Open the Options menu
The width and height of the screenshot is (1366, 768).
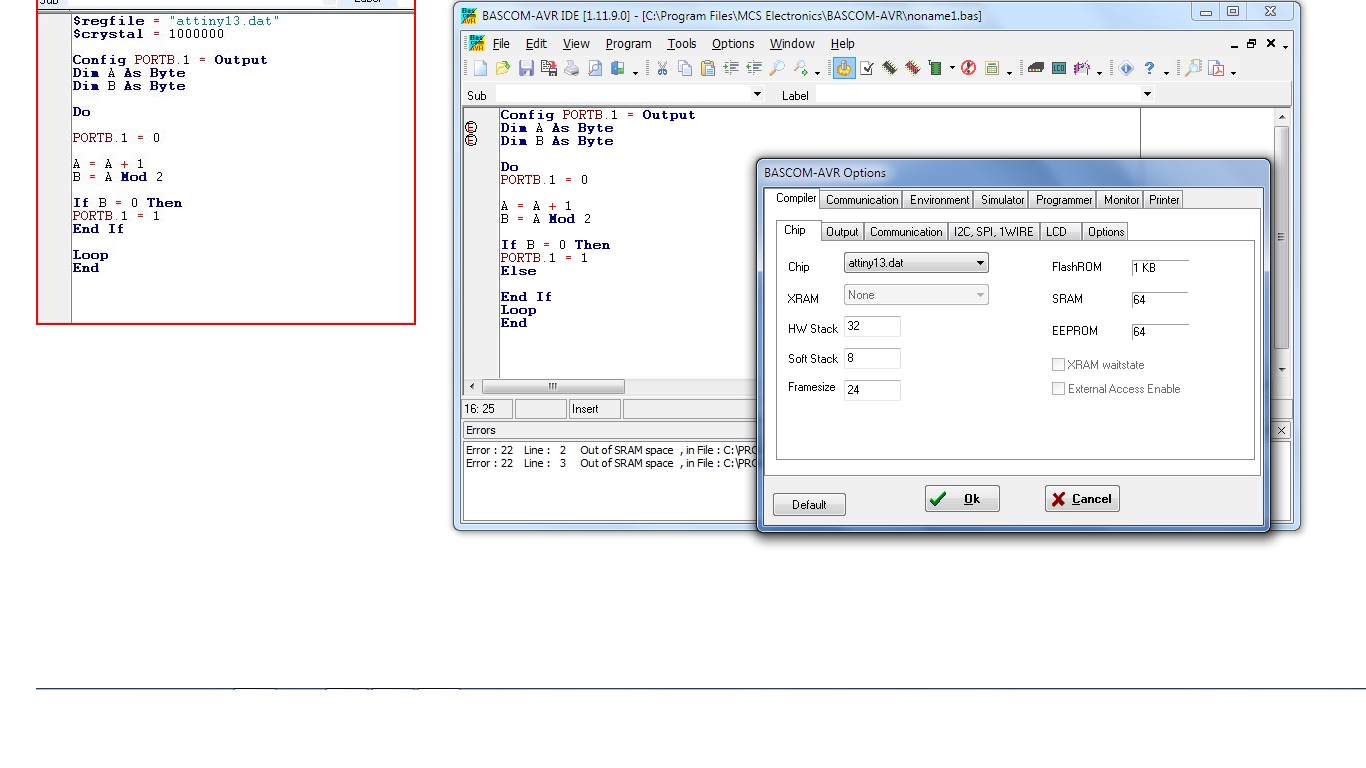(733, 44)
